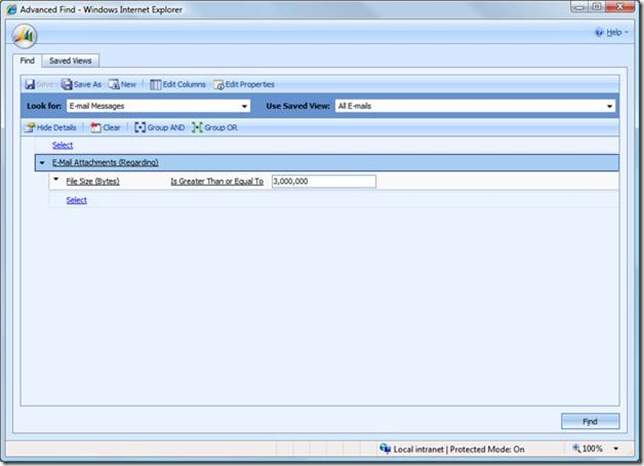Open Edit Properties from toolbar
This screenshot has height=466, width=644.
(218, 85)
